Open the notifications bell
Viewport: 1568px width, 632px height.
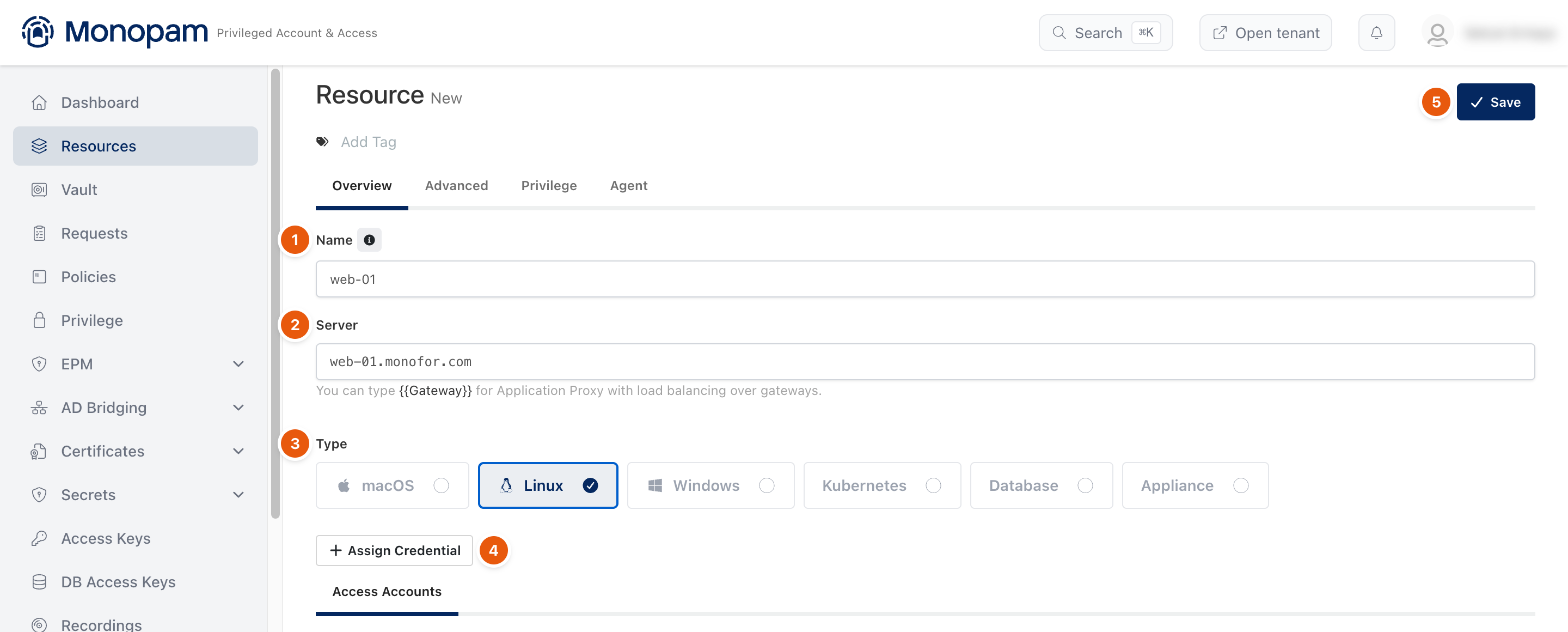pos(1376,33)
